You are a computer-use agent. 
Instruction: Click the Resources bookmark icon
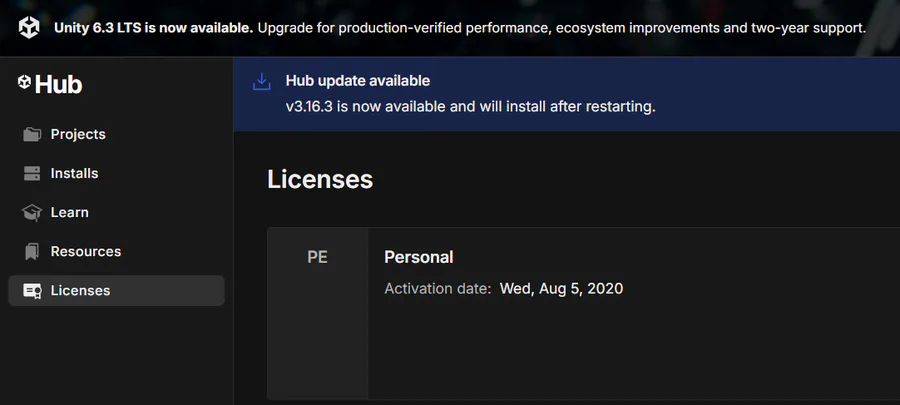32,251
